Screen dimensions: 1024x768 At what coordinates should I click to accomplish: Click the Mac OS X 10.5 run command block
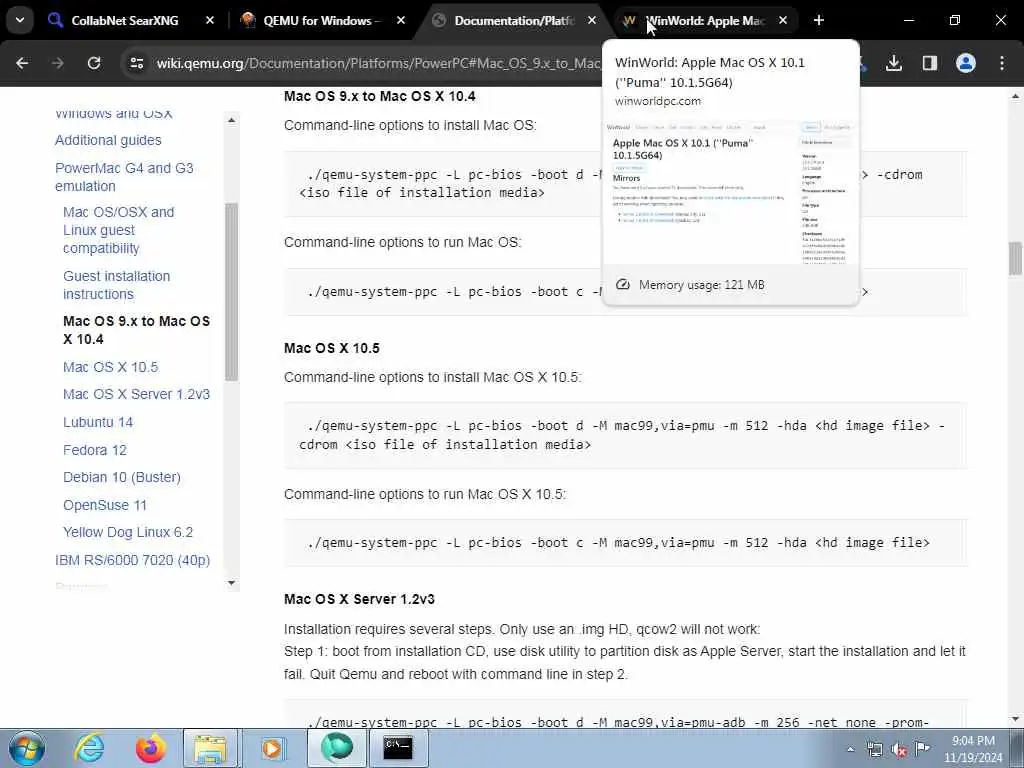(625, 543)
